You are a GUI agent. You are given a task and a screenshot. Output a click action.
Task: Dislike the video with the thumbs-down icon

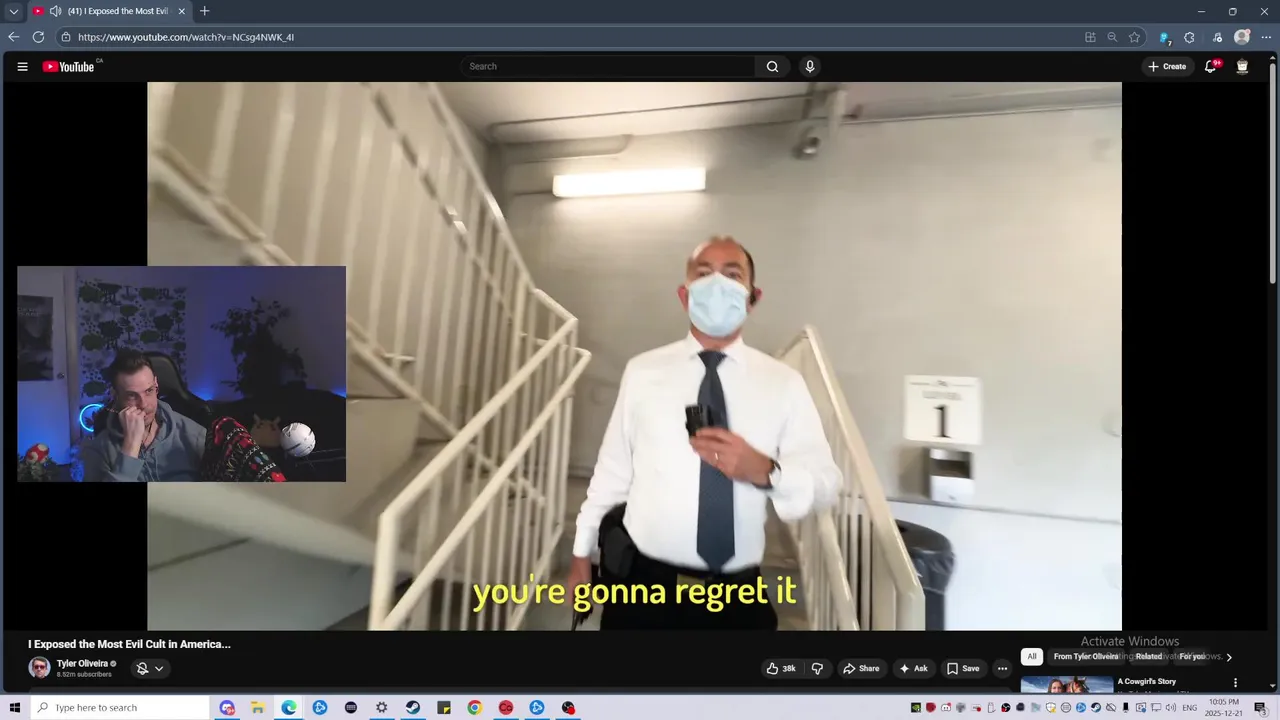tap(817, 669)
